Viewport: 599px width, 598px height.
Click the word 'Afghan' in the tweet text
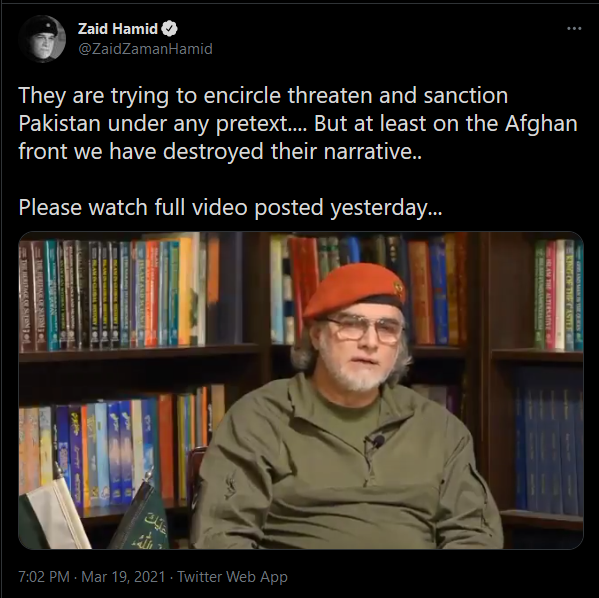tap(541, 124)
